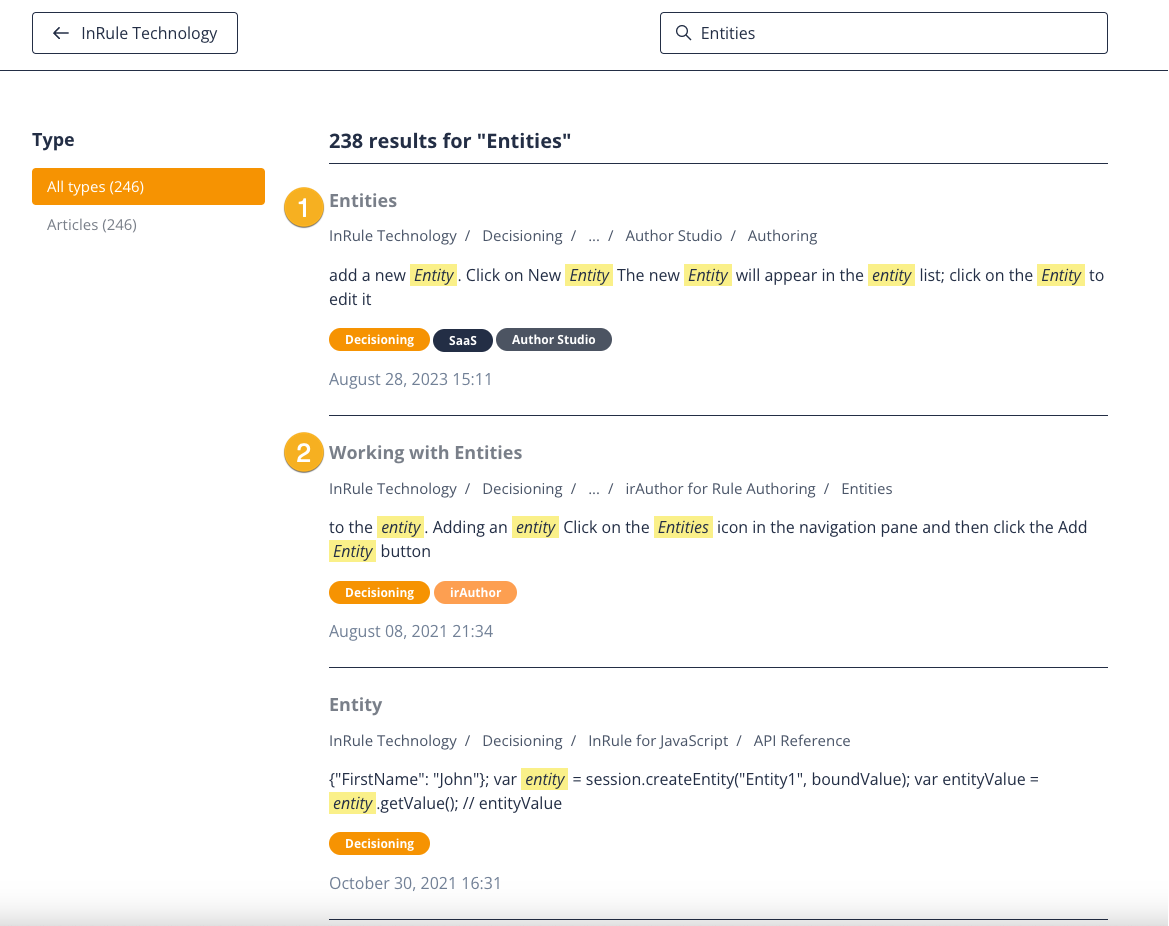Click the orange number 2 badge

point(303,452)
